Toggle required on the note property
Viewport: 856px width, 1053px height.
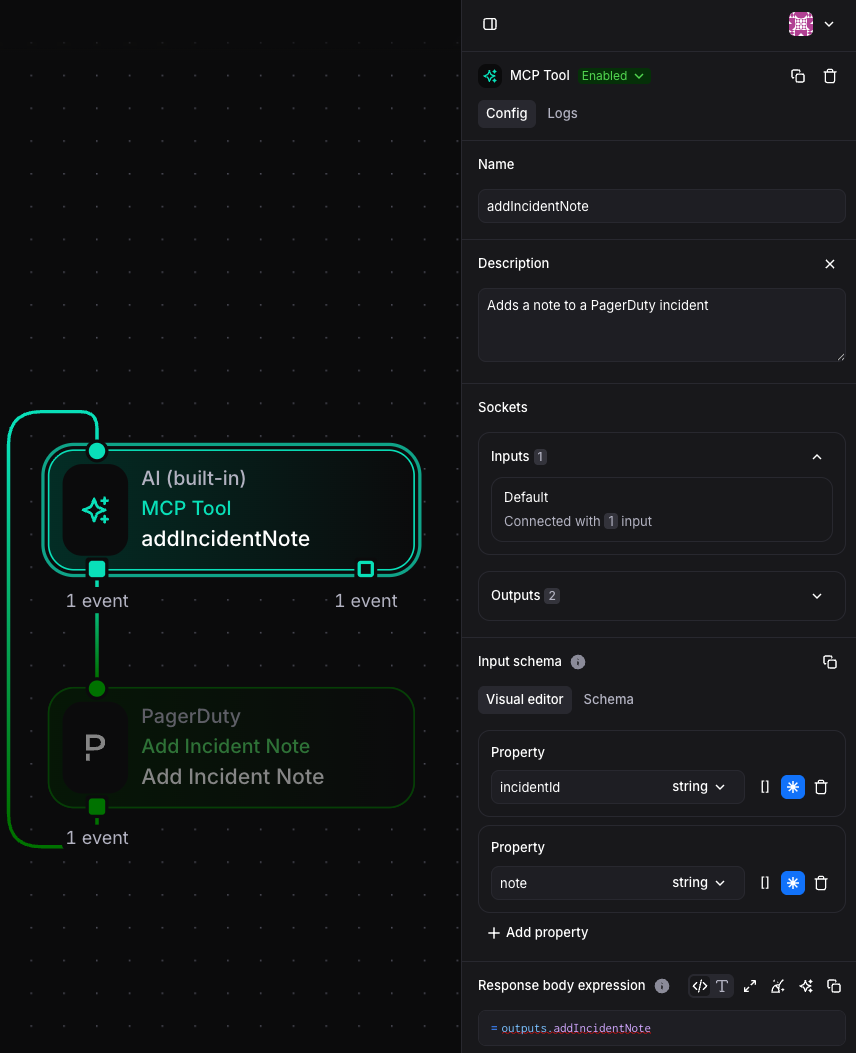click(792, 883)
